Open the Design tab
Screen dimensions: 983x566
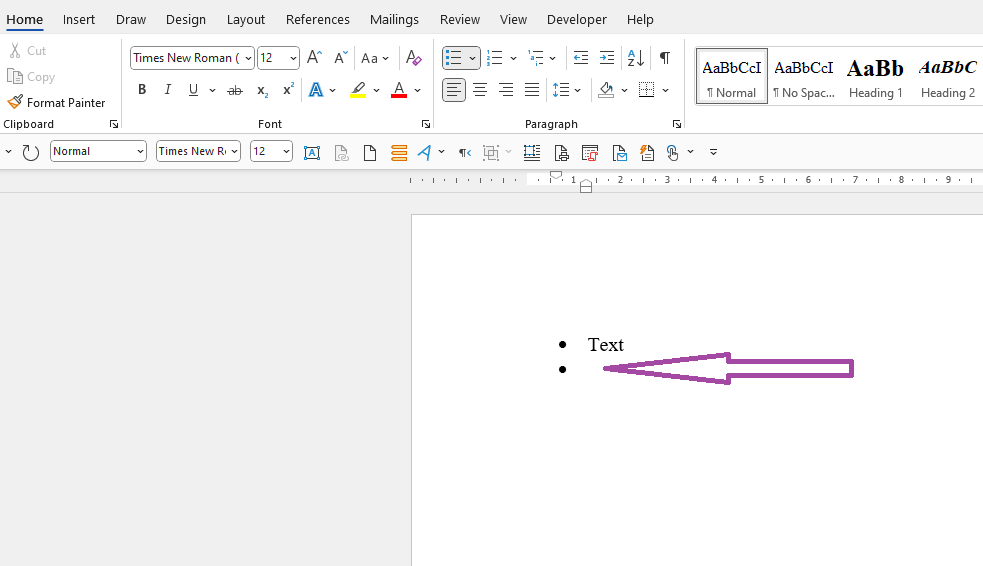point(186,19)
